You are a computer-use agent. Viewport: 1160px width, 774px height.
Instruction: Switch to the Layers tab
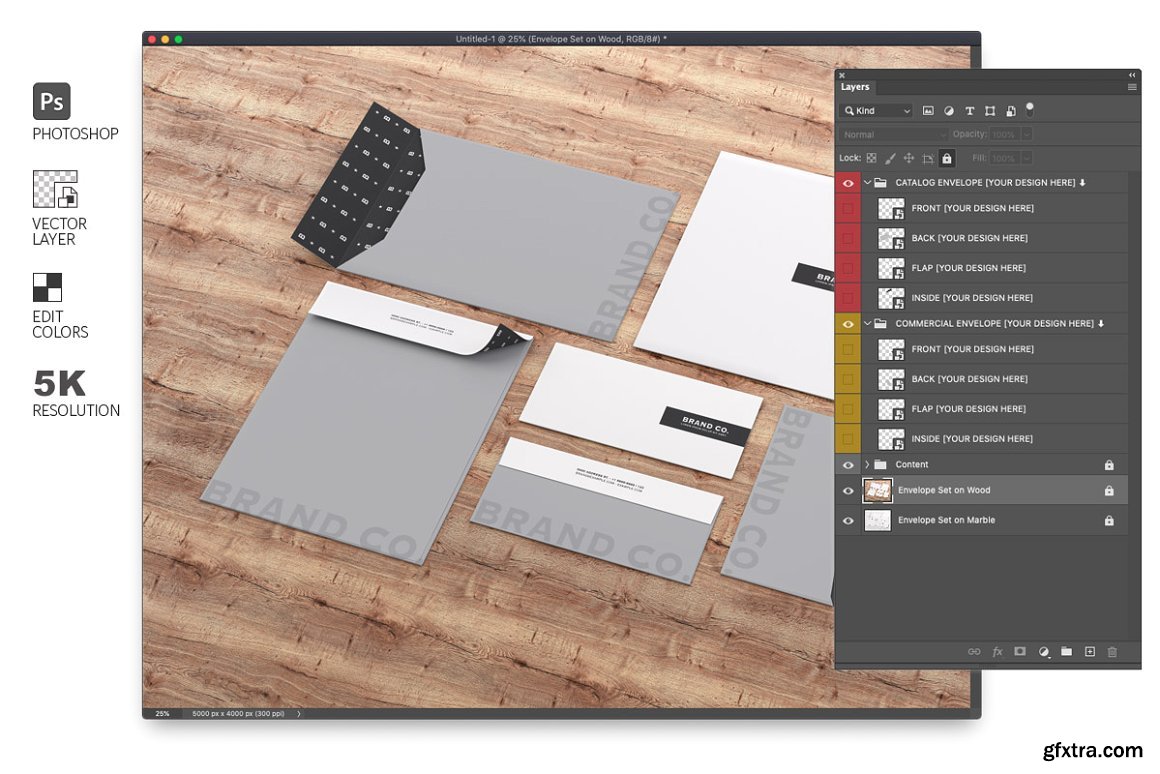click(x=855, y=87)
